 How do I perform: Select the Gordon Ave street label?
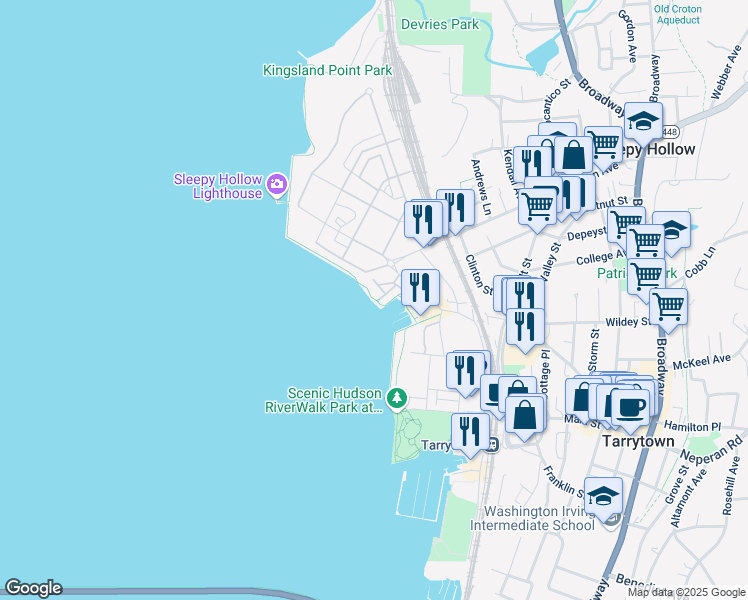628,36
